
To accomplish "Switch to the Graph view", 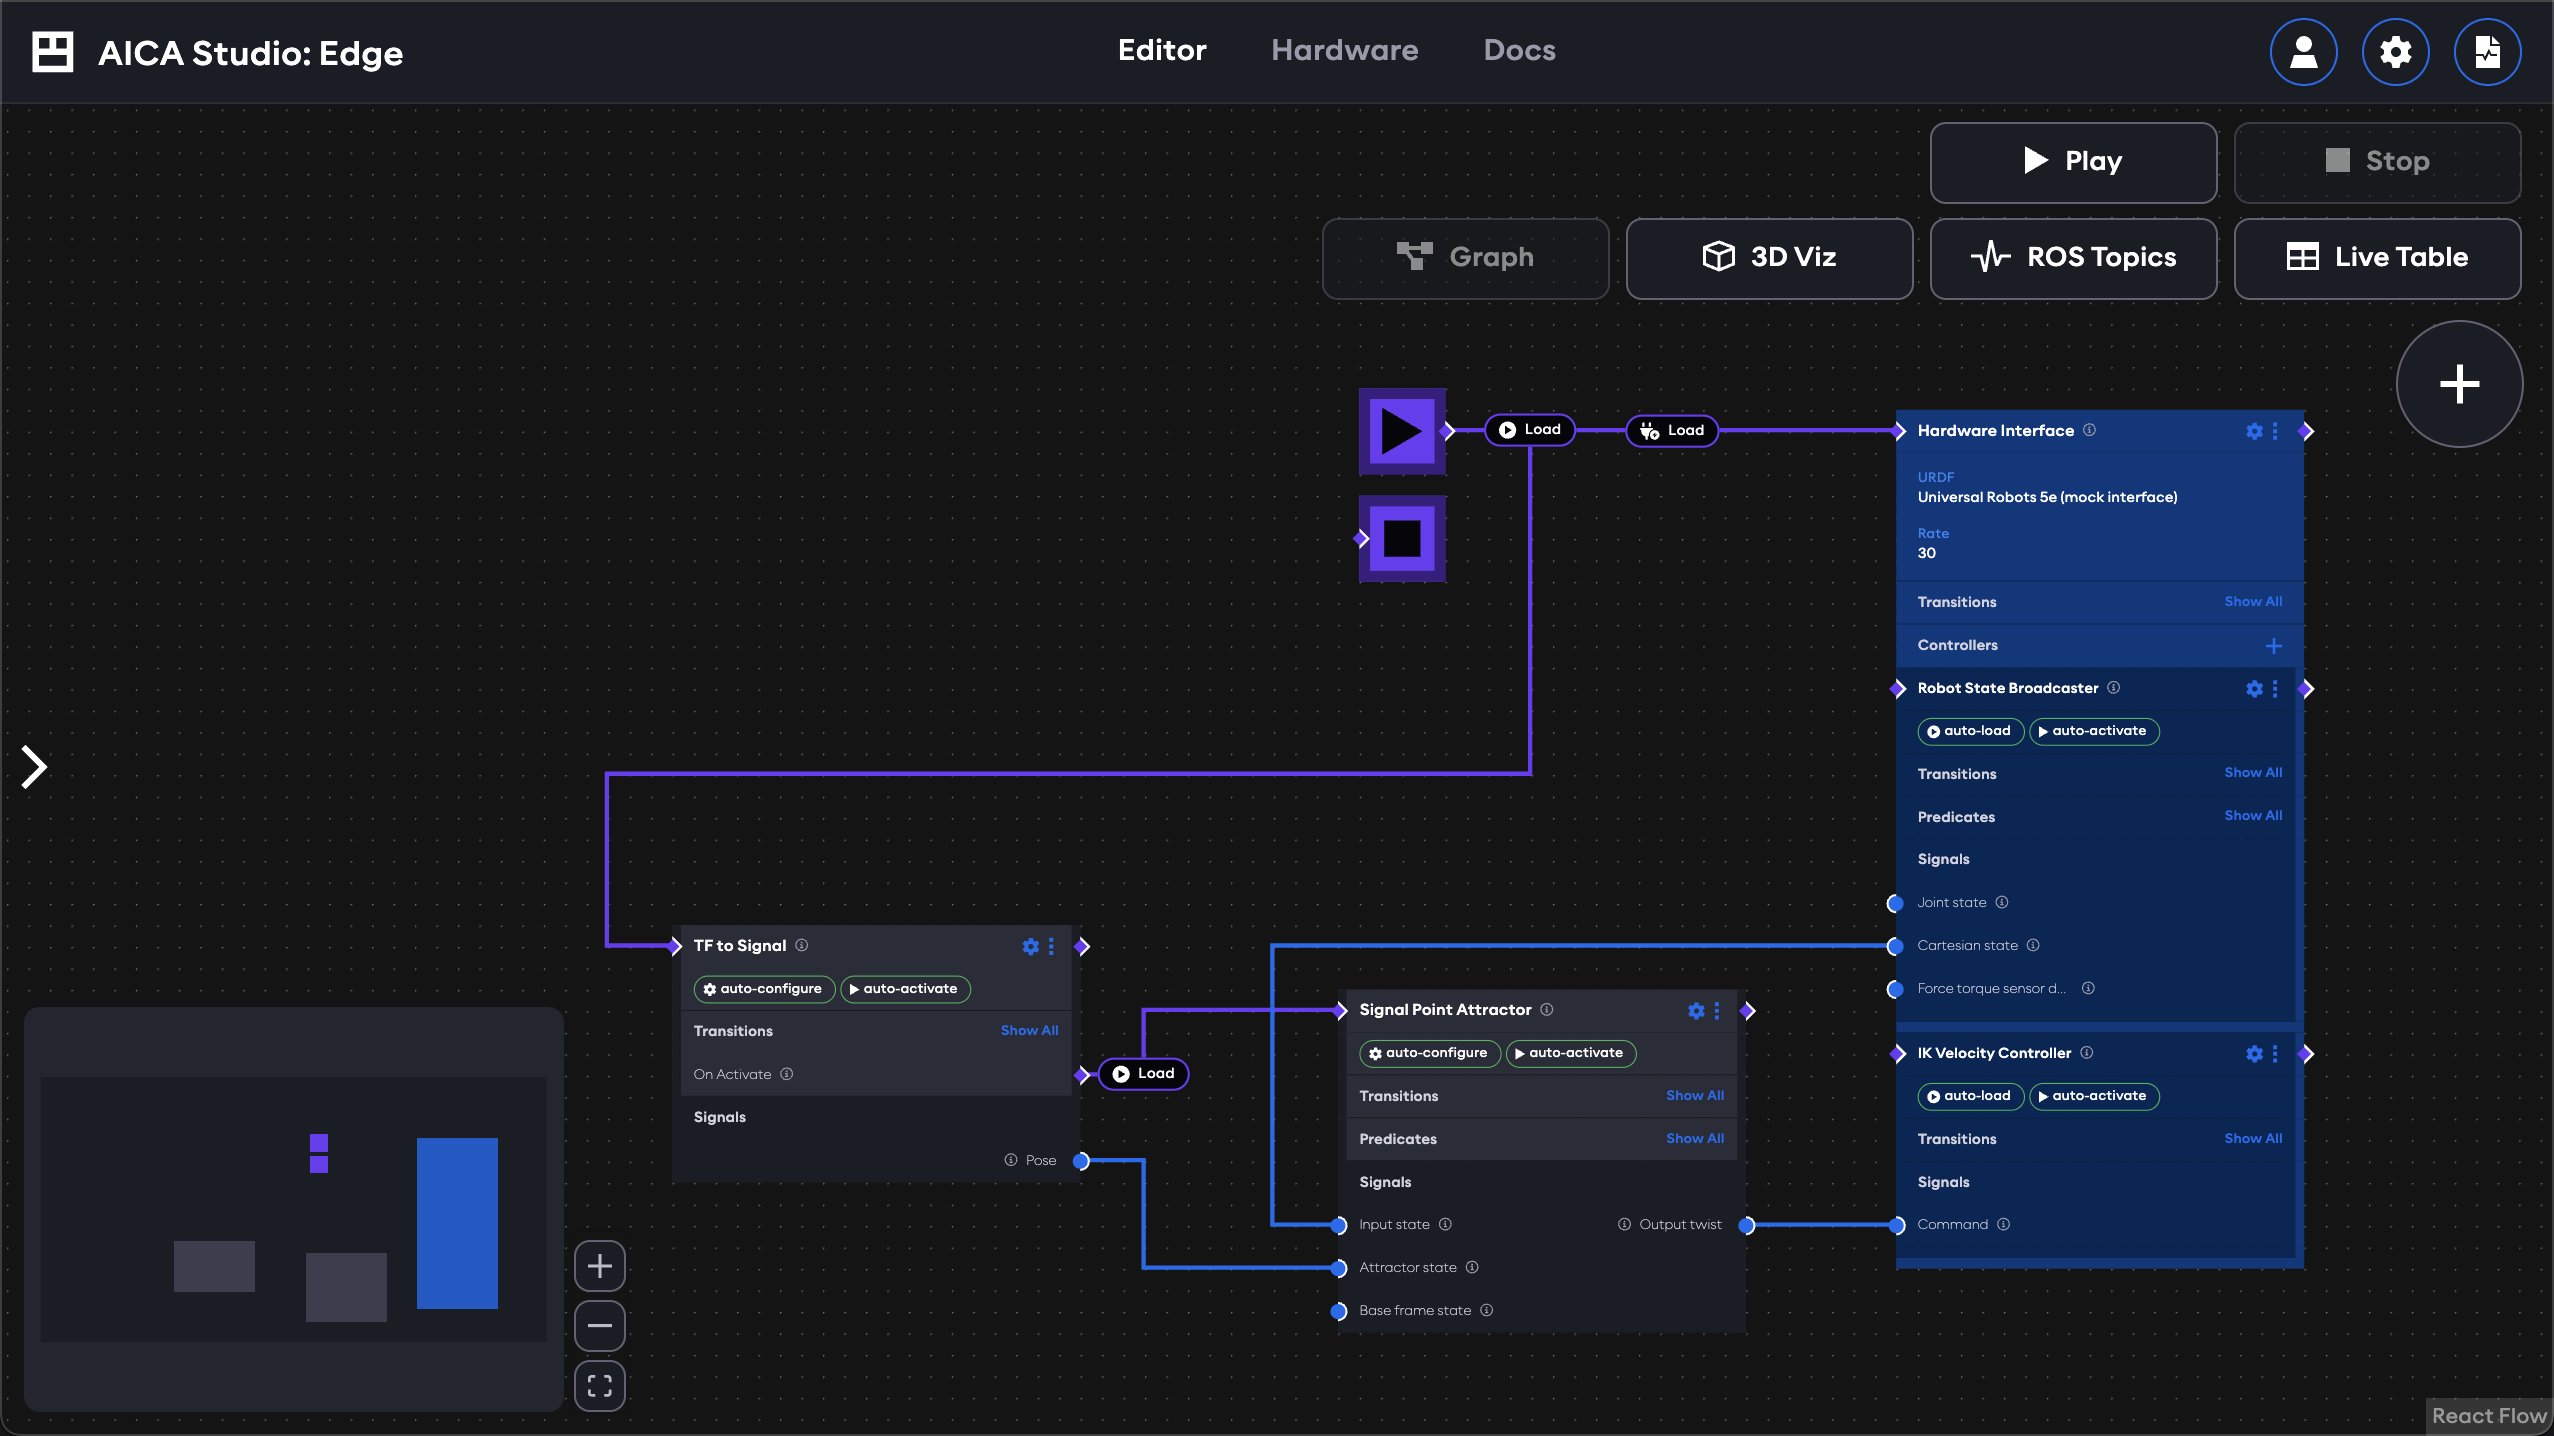I will pyautogui.click(x=1465, y=258).
